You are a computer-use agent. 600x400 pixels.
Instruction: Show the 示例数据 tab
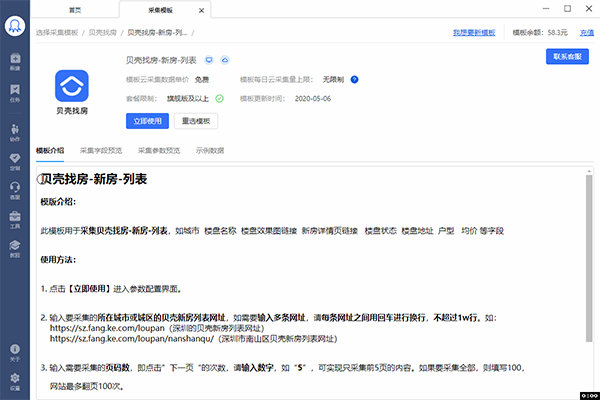[x=210, y=151]
